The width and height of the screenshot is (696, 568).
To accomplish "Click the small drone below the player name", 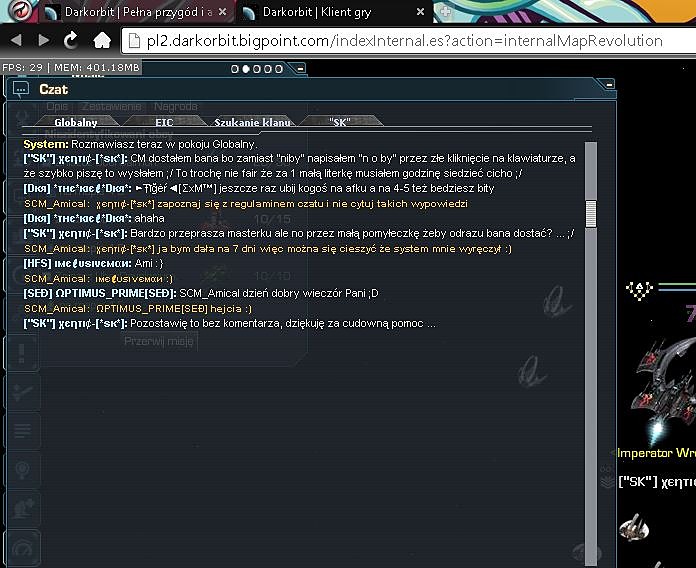I will click(634, 528).
